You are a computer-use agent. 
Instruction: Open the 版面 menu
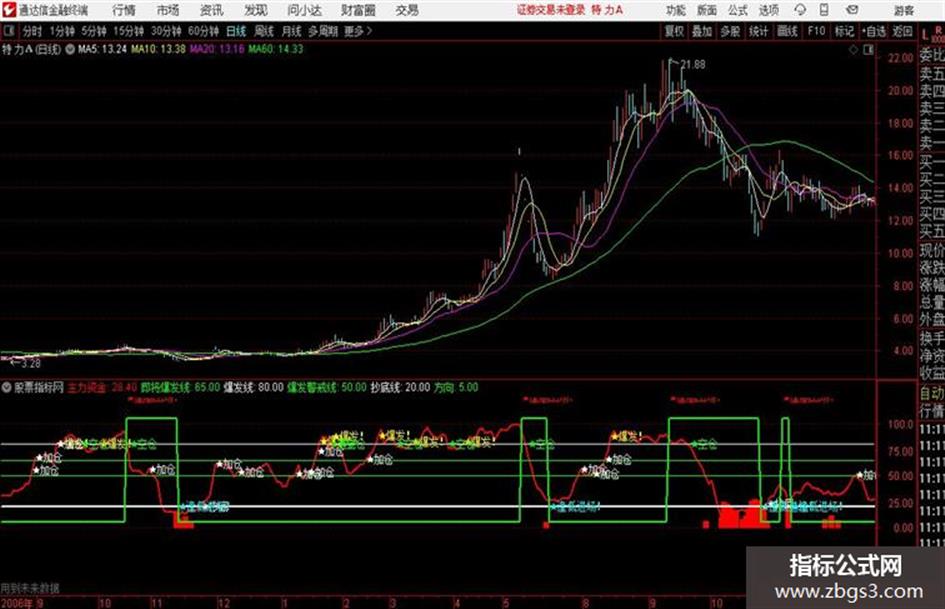pos(707,10)
